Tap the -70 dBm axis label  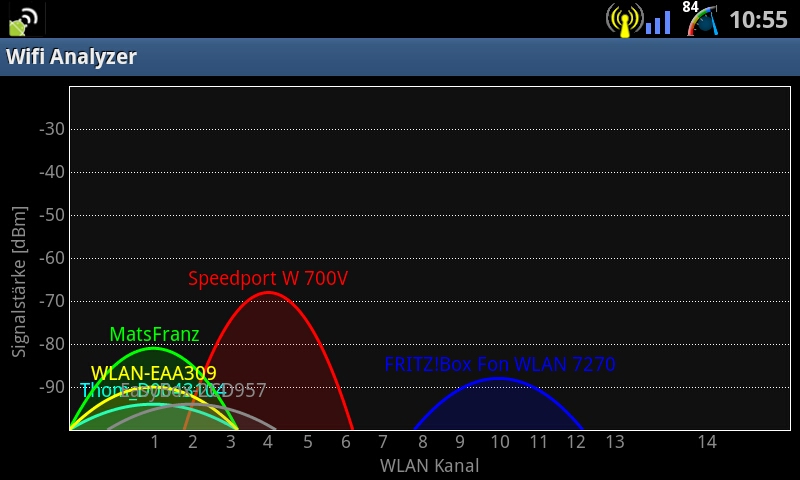pyautogui.click(x=52, y=301)
